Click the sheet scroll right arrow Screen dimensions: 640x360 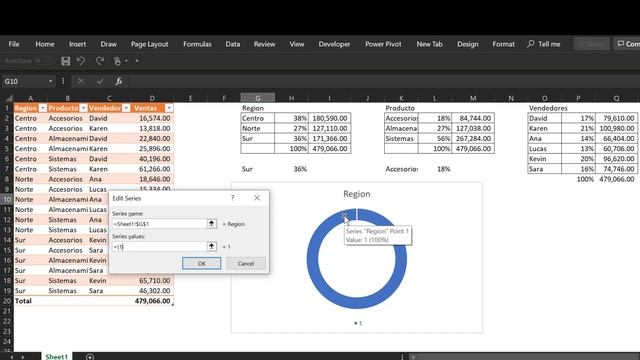pos(23,357)
